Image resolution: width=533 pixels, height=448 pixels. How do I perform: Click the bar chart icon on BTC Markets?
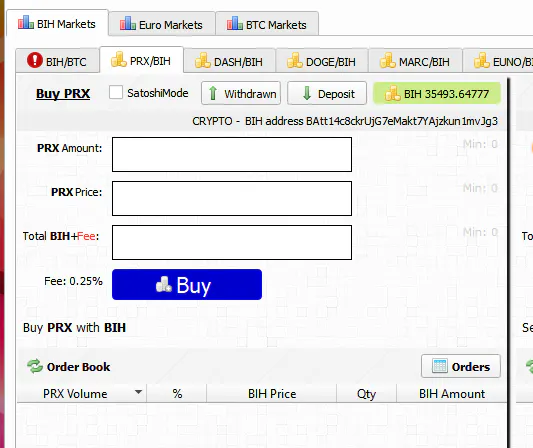(235, 23)
